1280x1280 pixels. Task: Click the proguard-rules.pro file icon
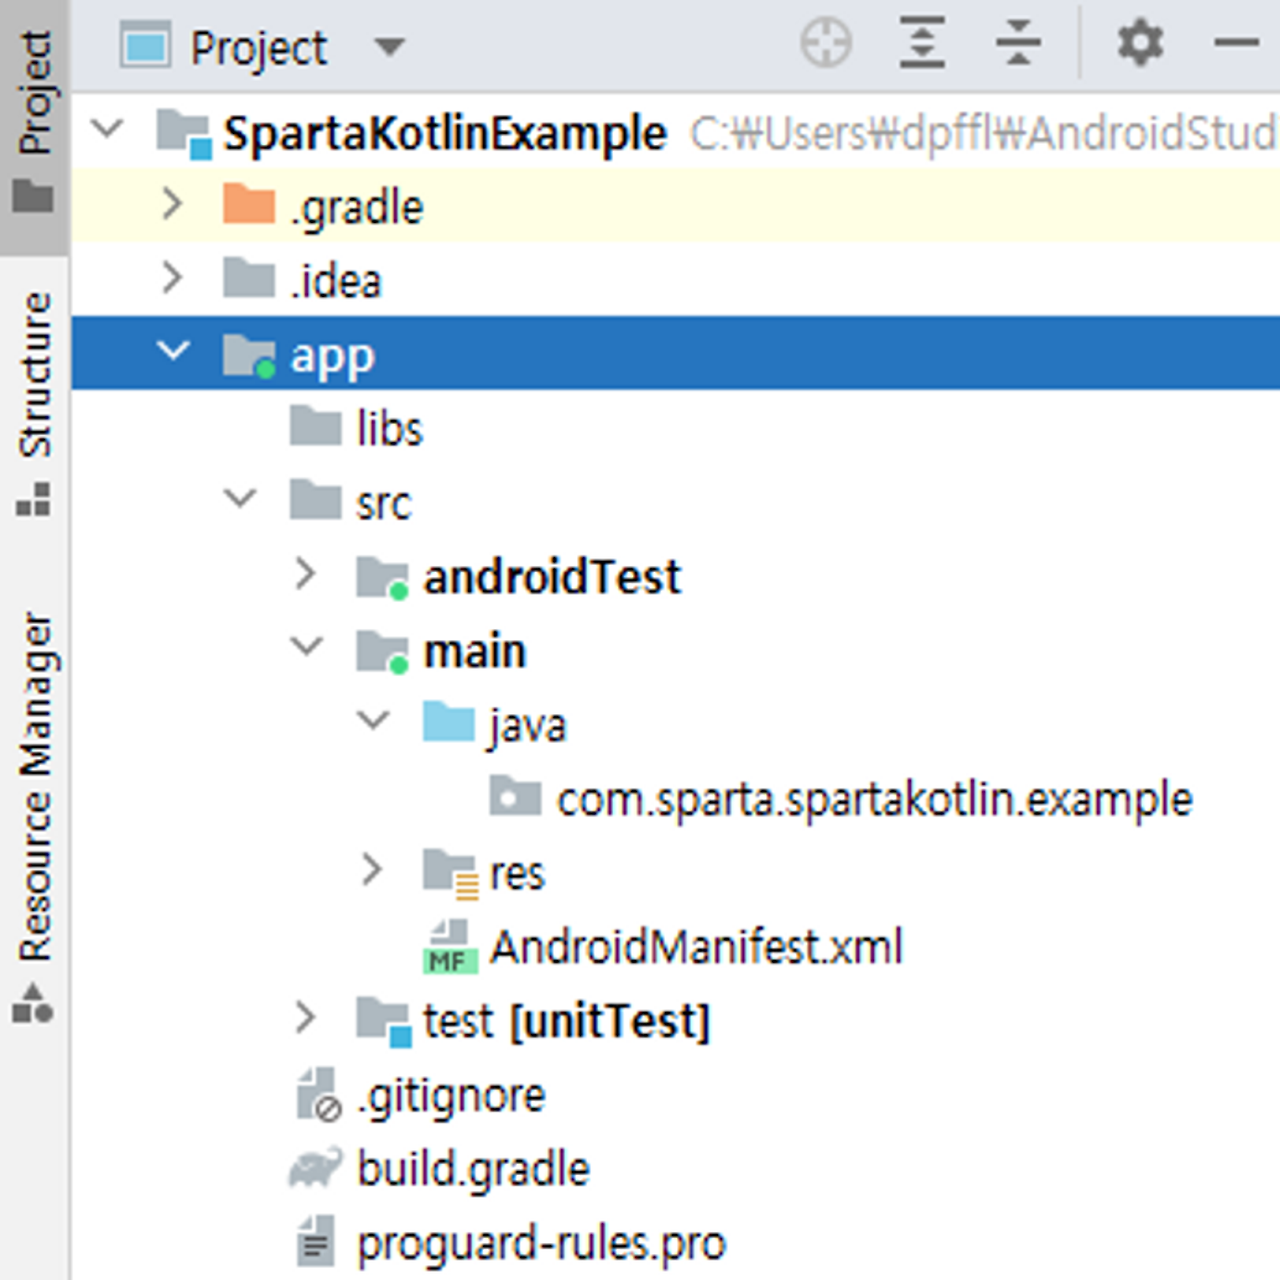click(316, 1243)
